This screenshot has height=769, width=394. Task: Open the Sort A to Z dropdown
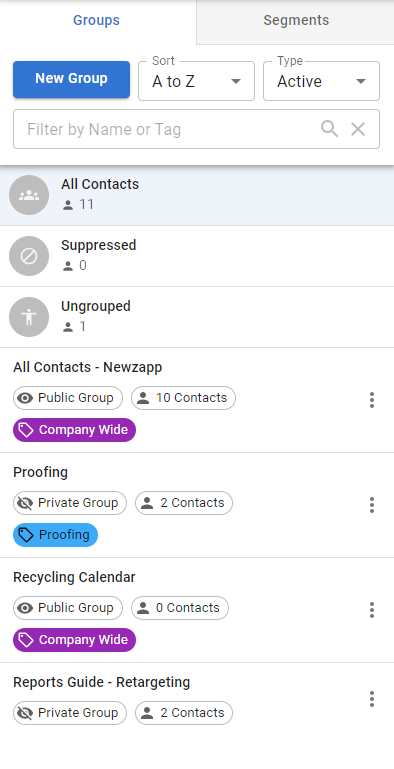click(x=196, y=81)
